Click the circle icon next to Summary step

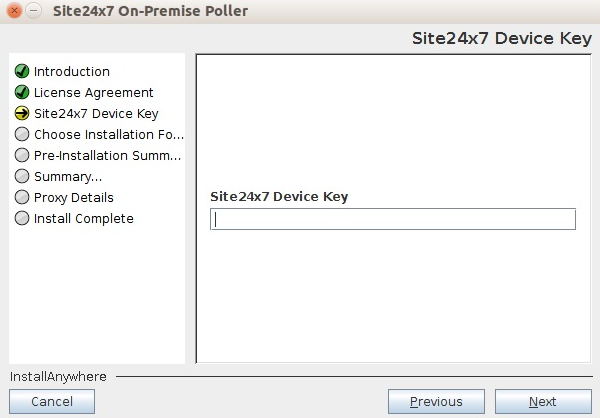22,176
